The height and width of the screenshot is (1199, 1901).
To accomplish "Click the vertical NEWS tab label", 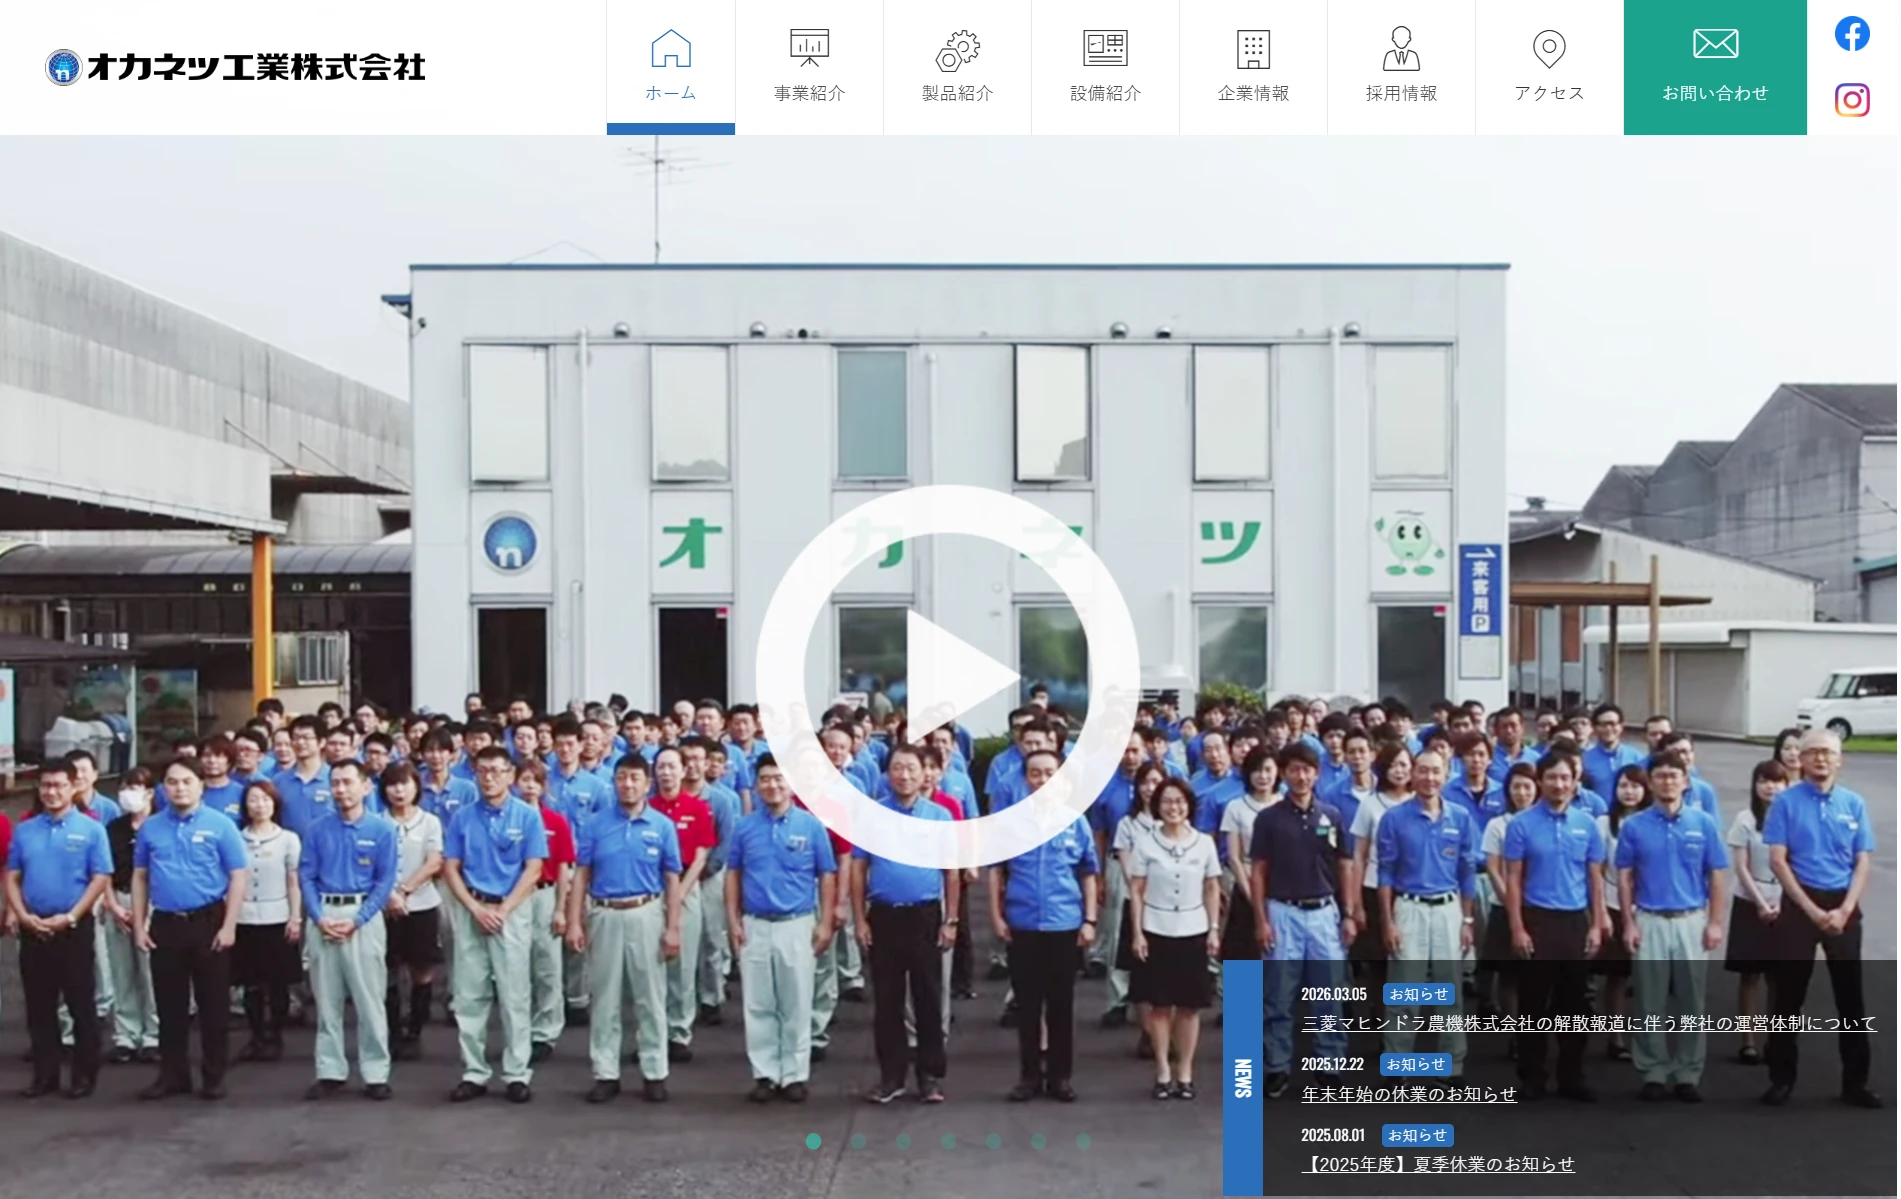I will pos(1243,1078).
